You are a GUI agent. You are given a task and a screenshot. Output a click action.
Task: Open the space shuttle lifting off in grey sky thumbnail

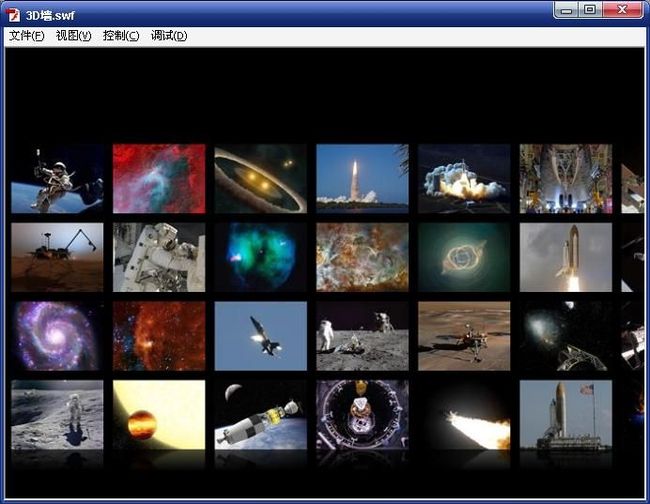click(566, 257)
